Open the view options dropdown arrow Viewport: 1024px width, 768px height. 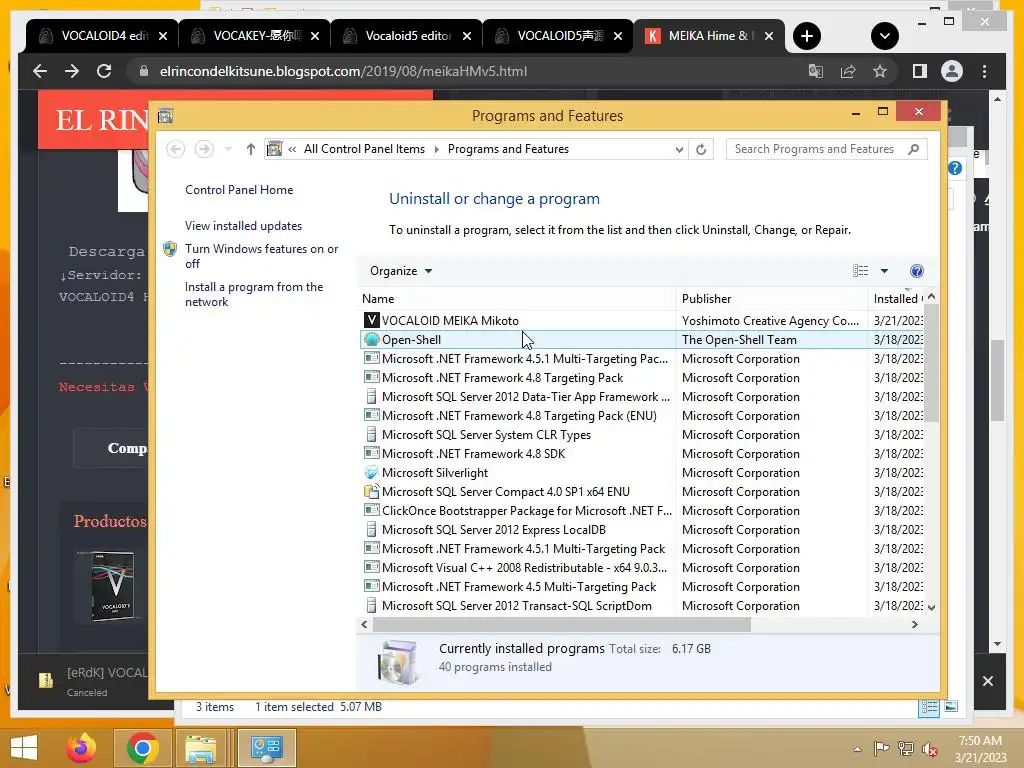pyautogui.click(x=884, y=270)
